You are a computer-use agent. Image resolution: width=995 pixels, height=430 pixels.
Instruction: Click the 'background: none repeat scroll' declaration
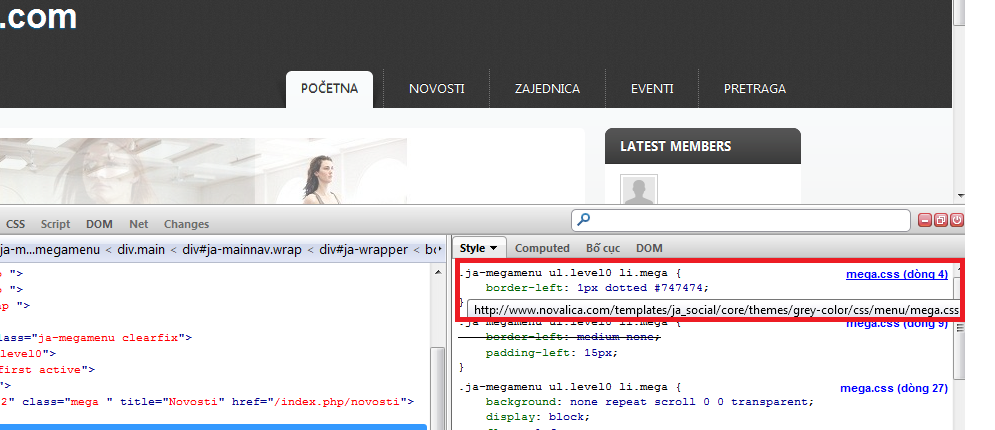click(x=650, y=402)
